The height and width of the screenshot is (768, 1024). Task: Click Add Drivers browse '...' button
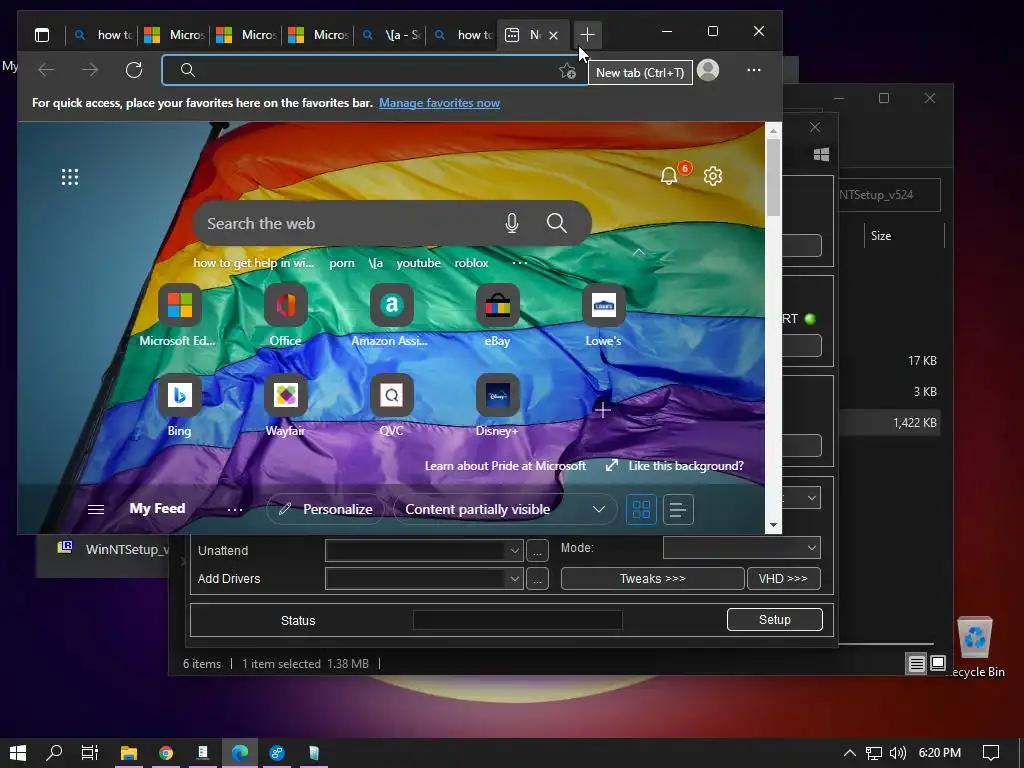coord(537,579)
